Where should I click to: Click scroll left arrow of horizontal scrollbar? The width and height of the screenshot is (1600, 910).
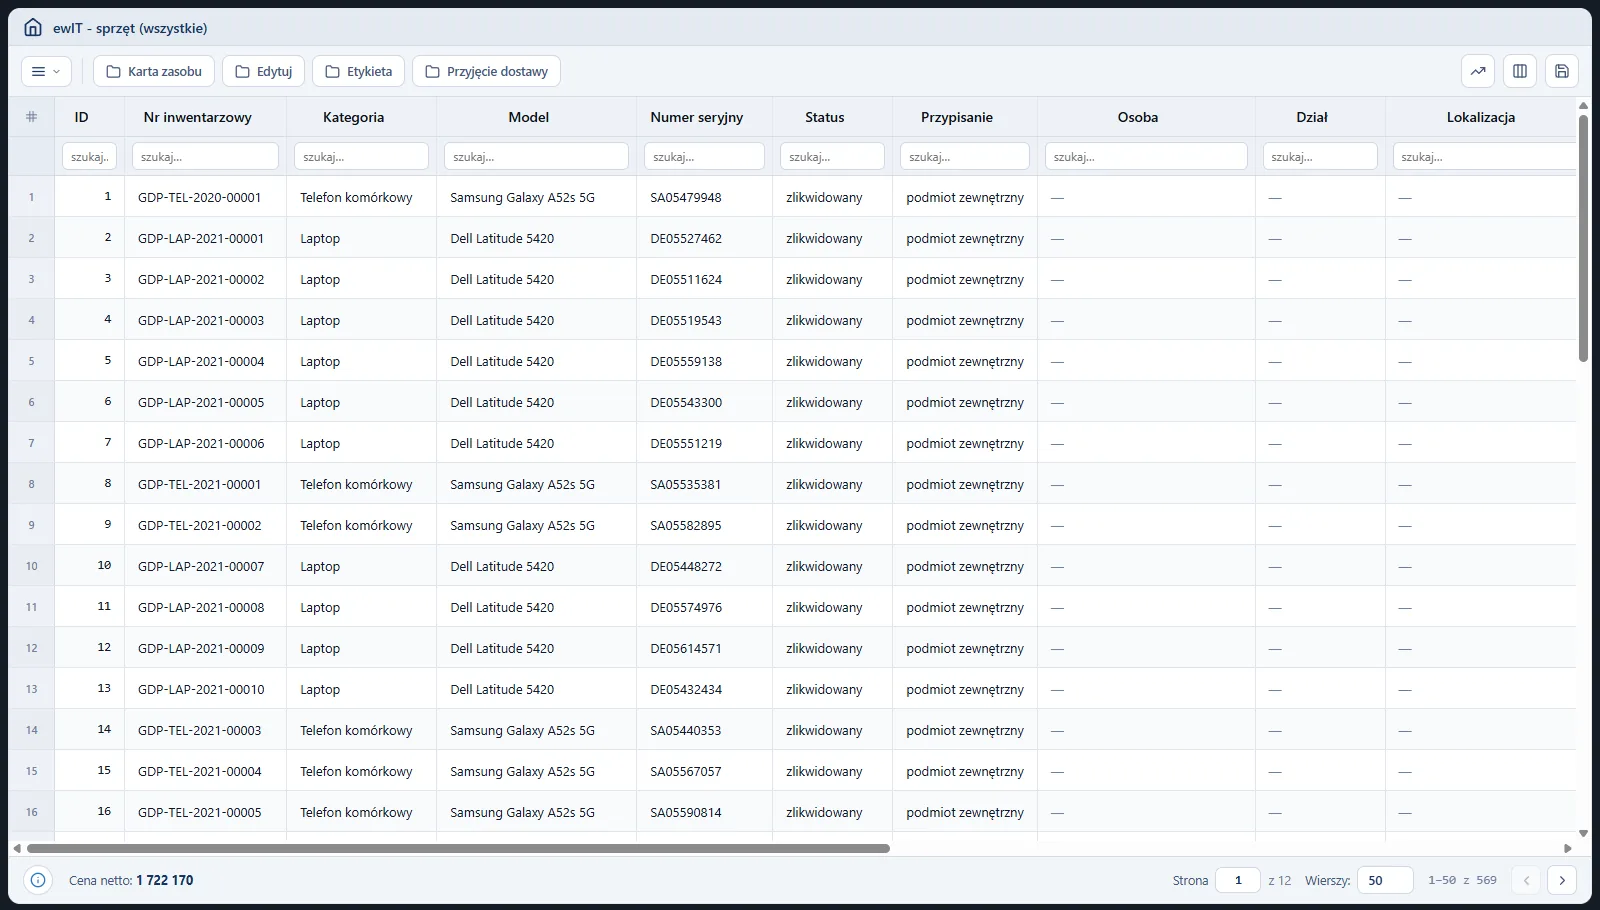(x=17, y=848)
